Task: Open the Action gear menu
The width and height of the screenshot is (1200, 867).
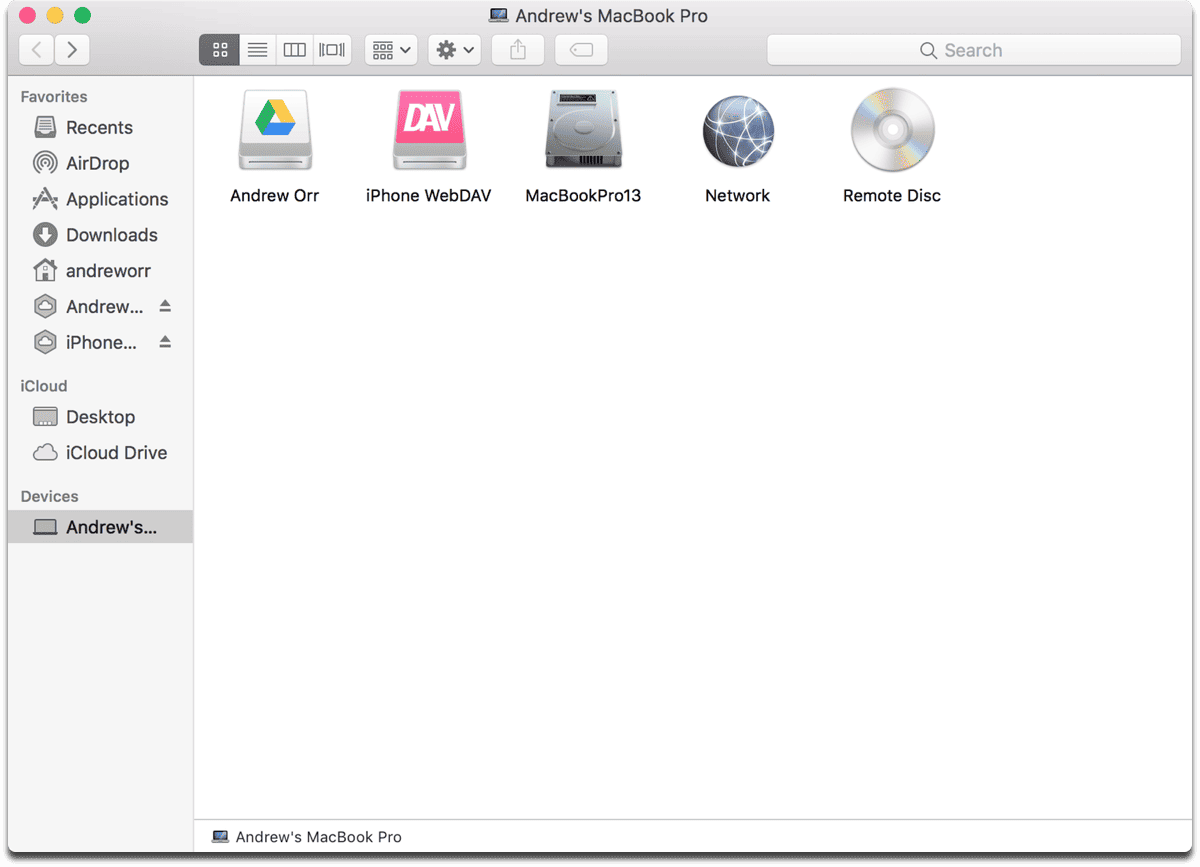Action: click(455, 50)
